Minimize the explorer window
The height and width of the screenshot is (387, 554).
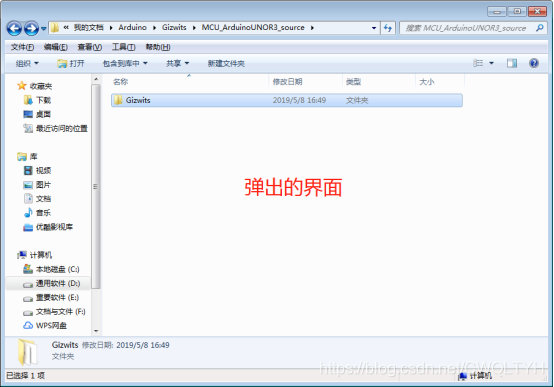pos(496,12)
